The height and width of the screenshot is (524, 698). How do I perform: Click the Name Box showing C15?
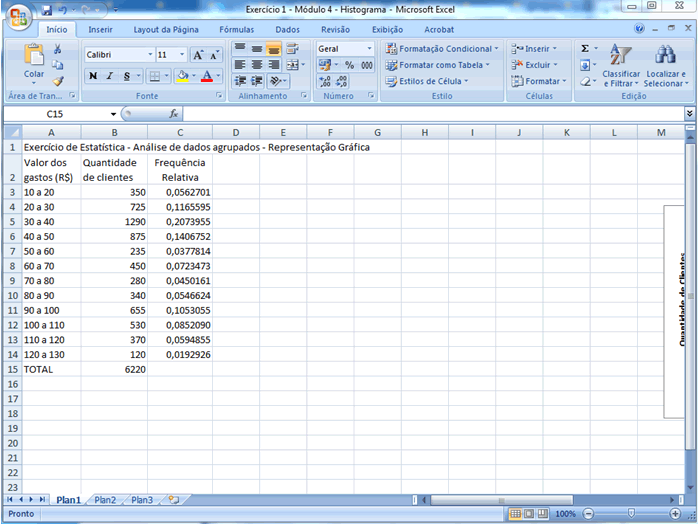(x=62, y=114)
